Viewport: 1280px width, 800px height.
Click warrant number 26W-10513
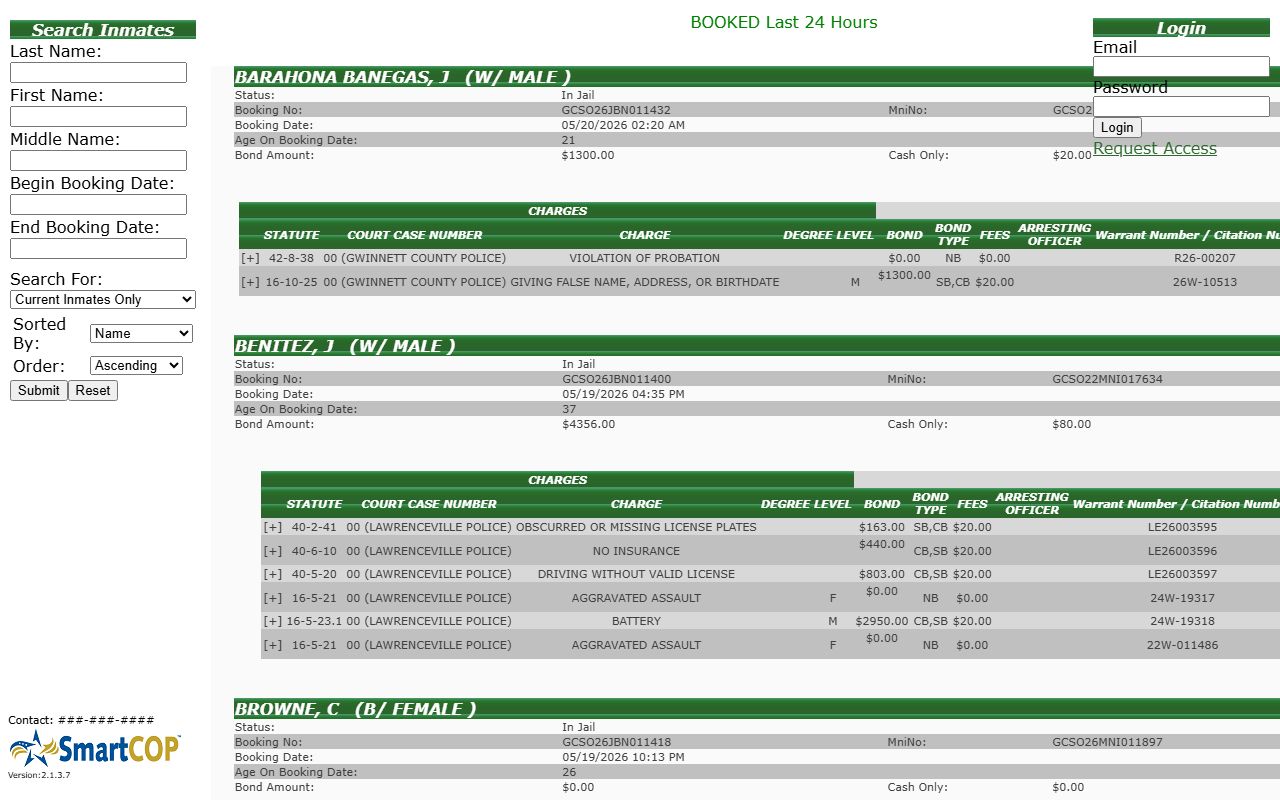click(x=1205, y=282)
